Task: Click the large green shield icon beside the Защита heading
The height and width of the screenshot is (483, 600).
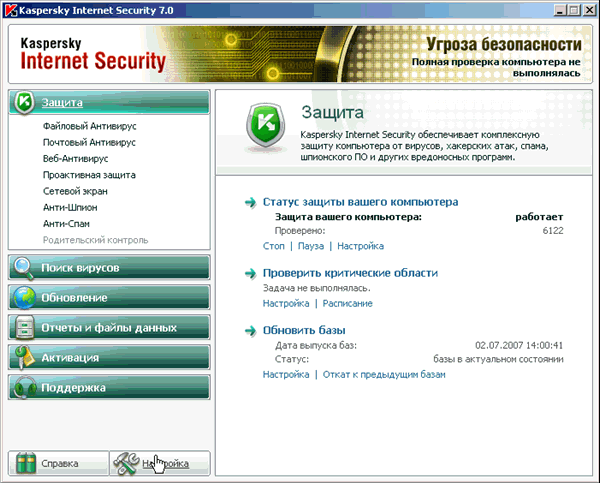Action: point(264,131)
